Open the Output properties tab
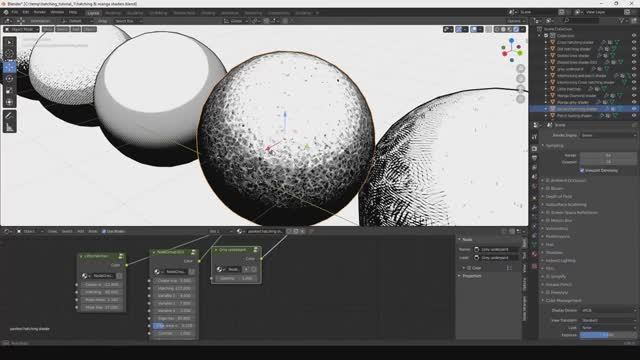The width and height of the screenshot is (640, 360). click(x=534, y=158)
